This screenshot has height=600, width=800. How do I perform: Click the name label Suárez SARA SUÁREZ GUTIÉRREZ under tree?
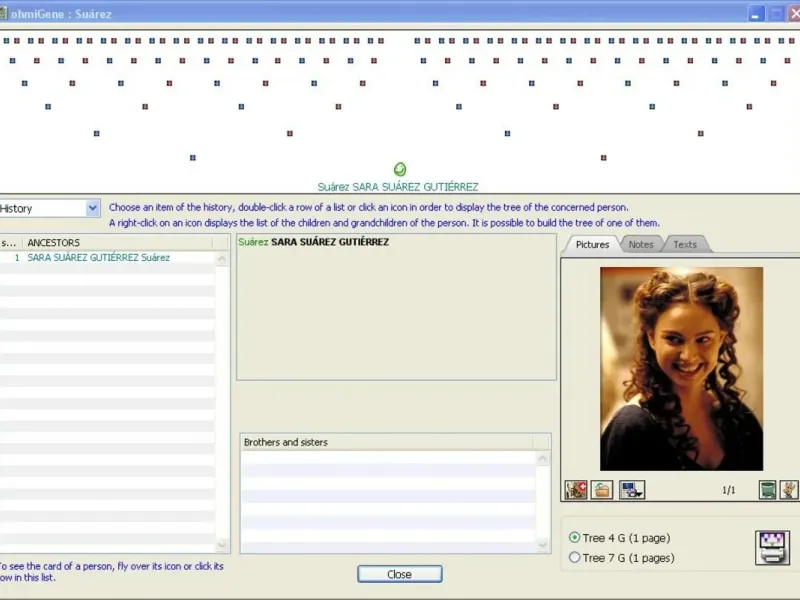[398, 187]
